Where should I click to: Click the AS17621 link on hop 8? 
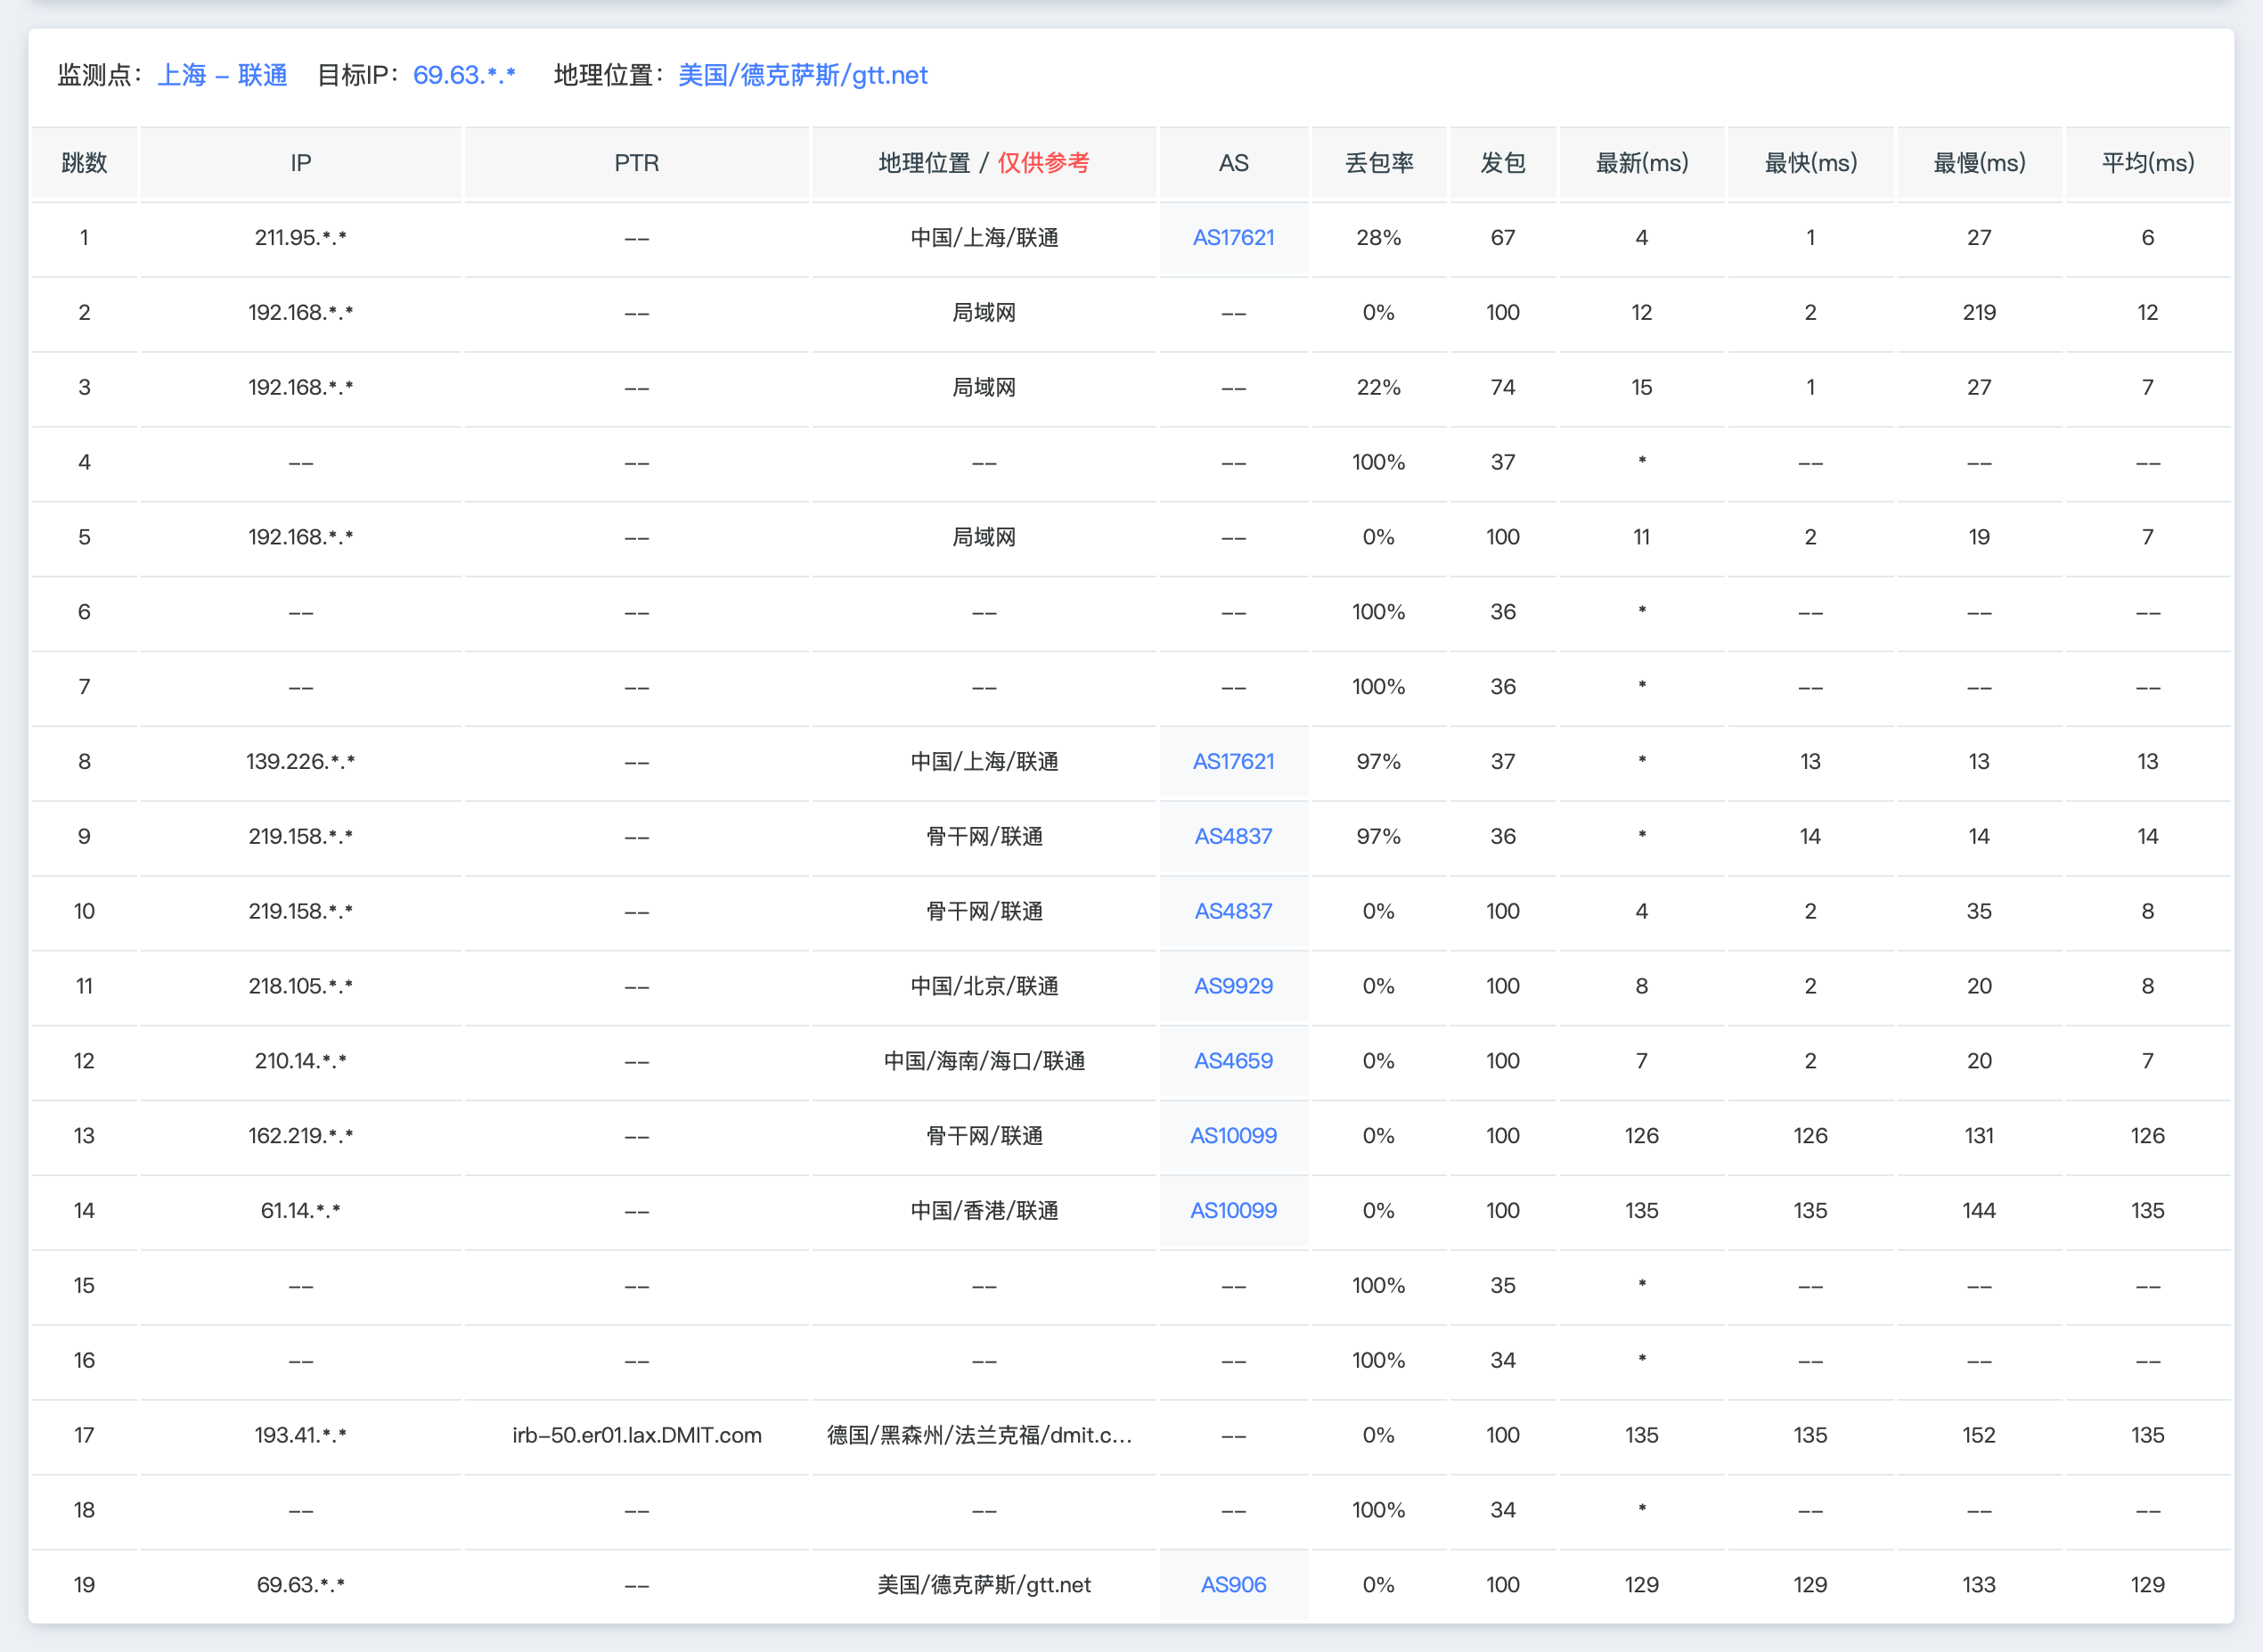(1233, 761)
